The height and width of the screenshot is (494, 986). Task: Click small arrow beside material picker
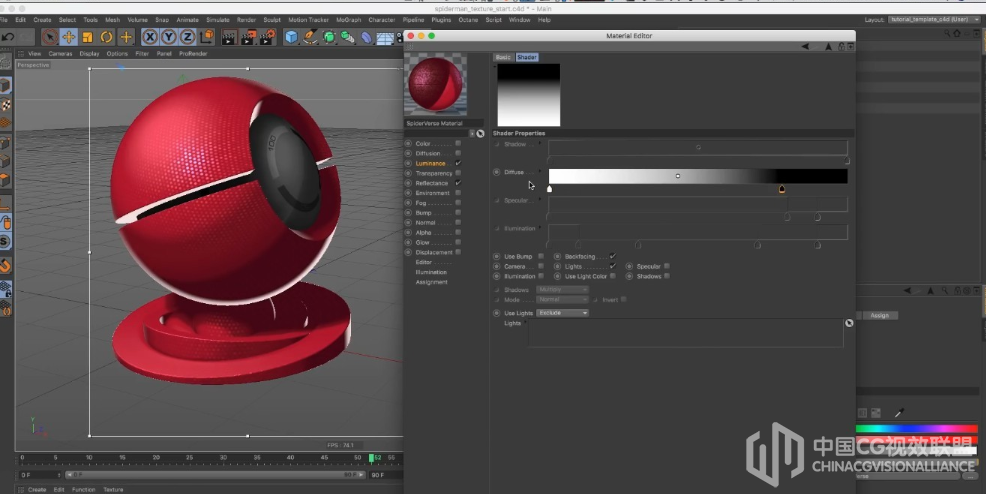click(472, 133)
